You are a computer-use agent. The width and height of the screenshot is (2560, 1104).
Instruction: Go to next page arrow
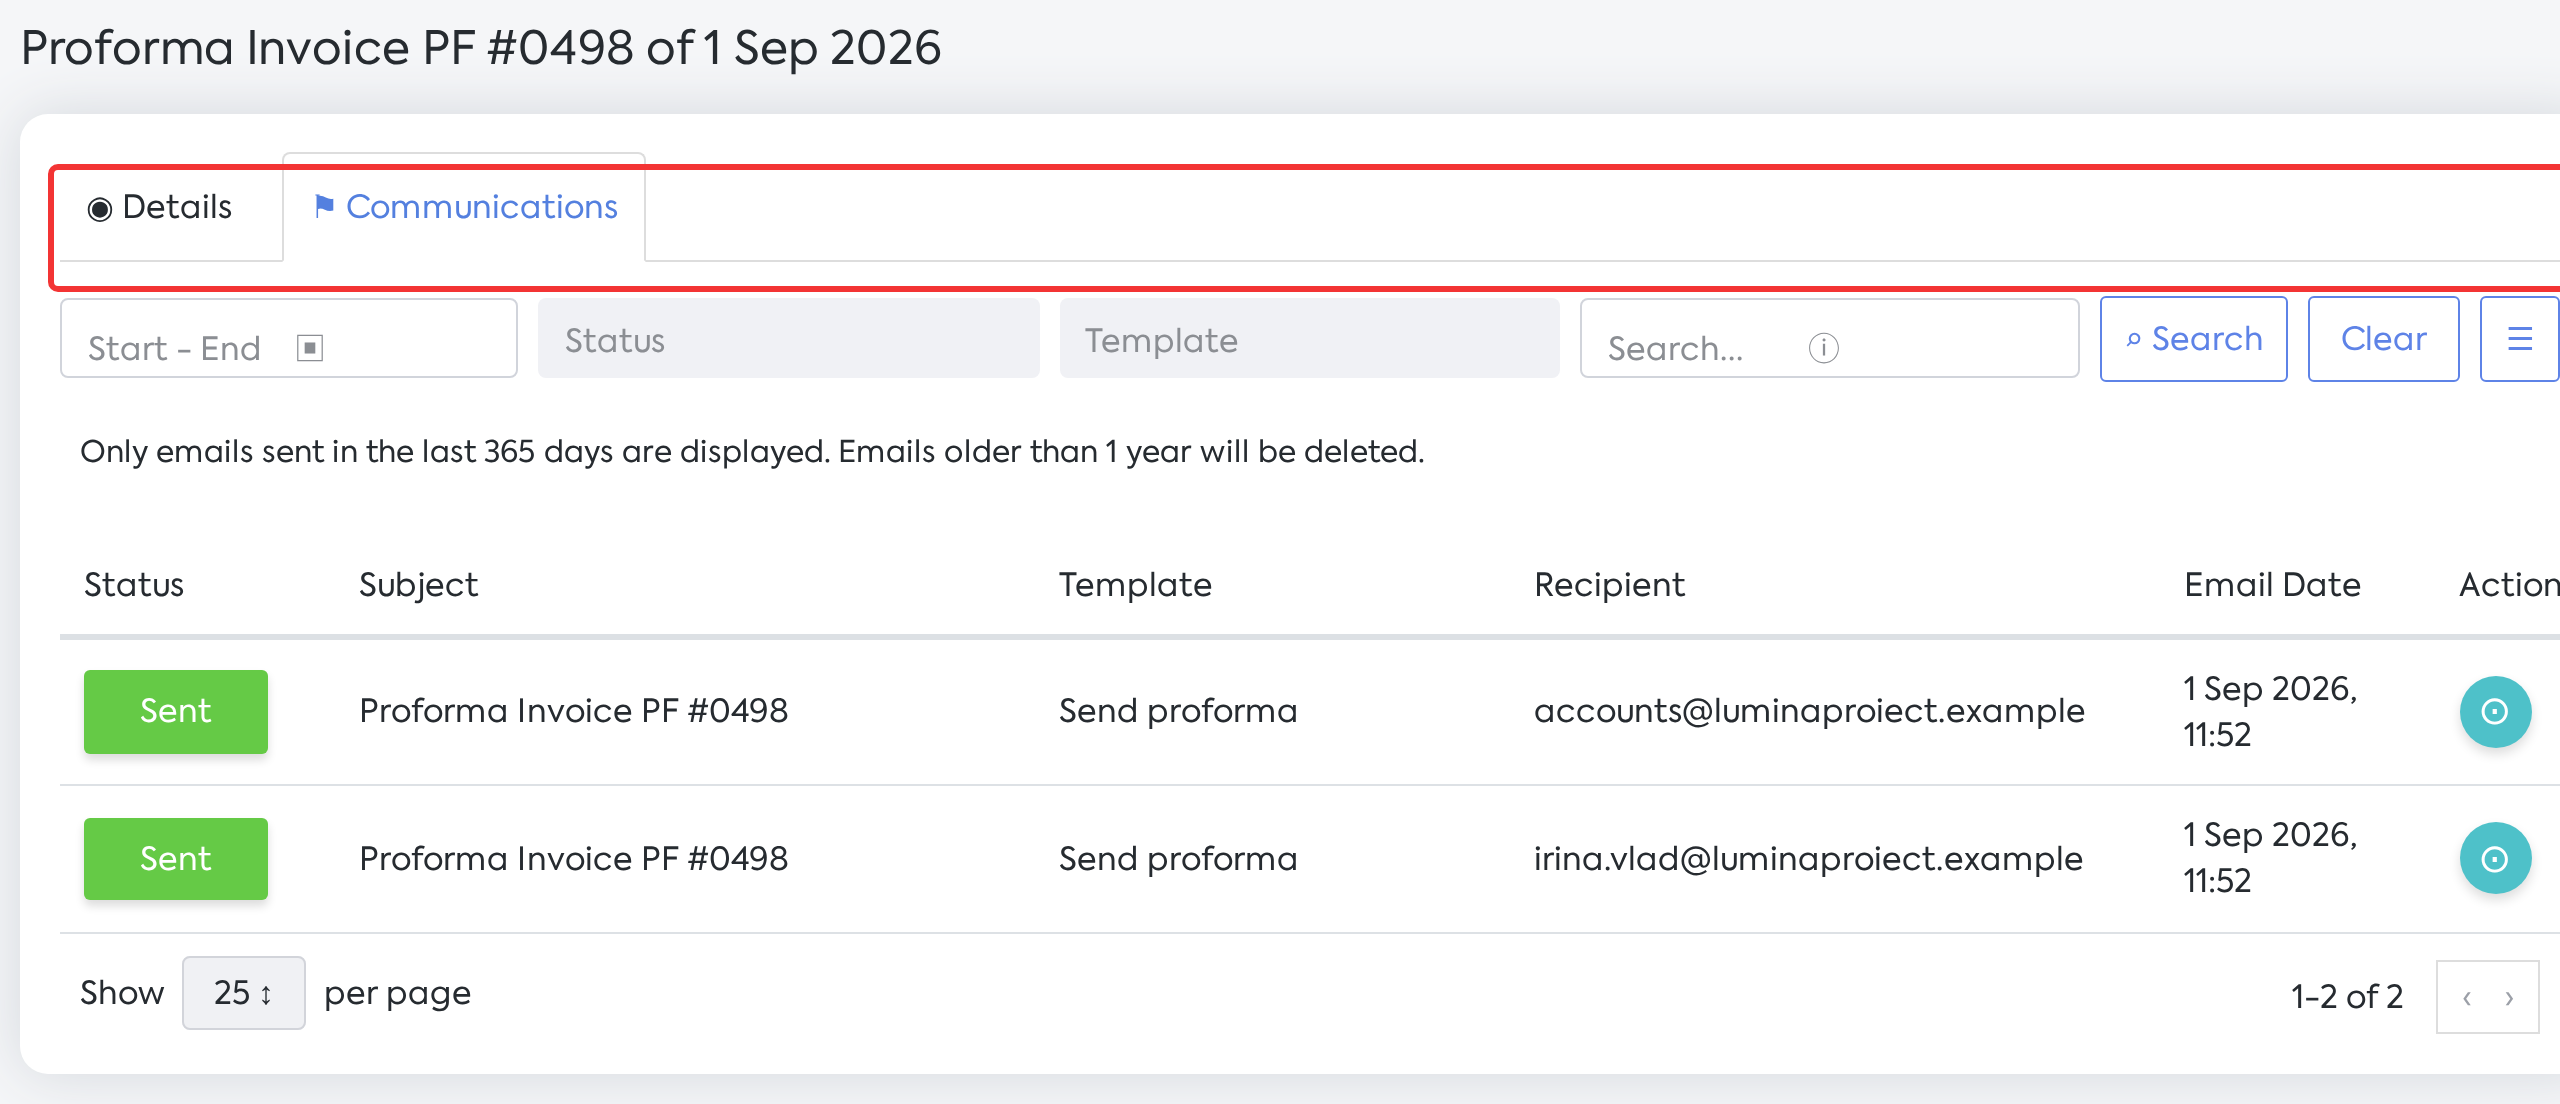(x=2509, y=997)
